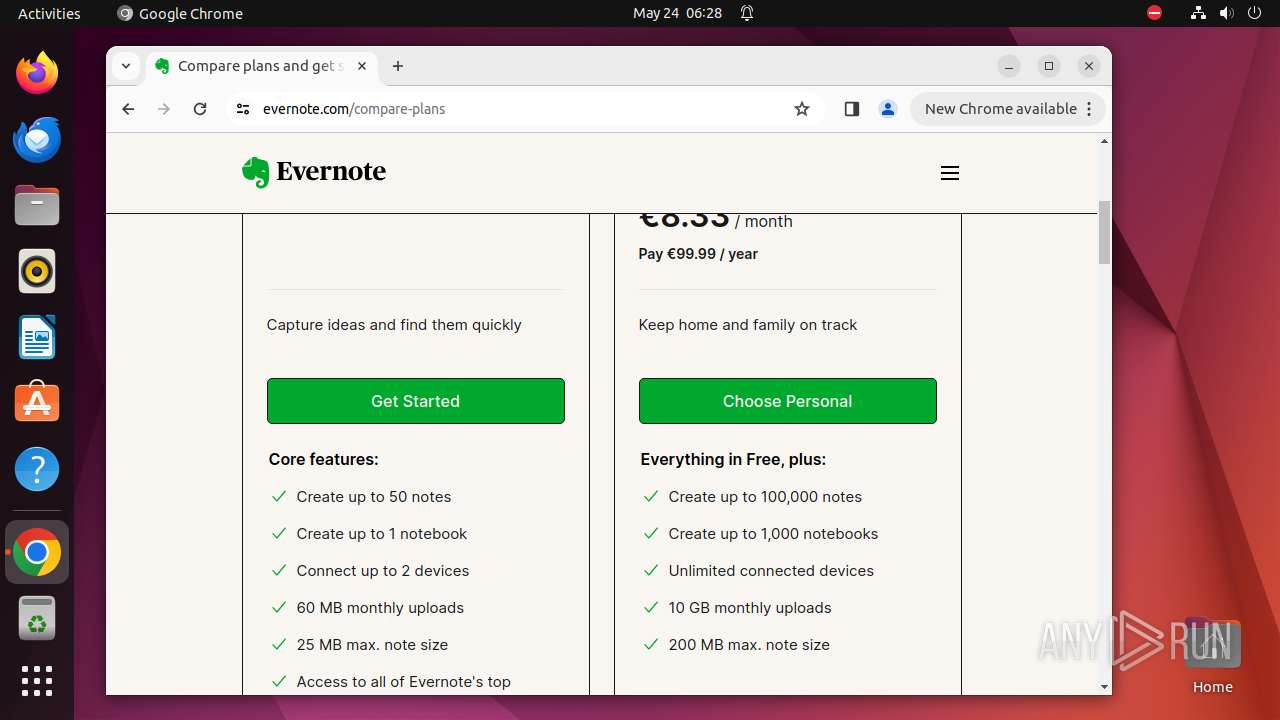
Task: Select the Compare plans tab
Action: pos(262,66)
